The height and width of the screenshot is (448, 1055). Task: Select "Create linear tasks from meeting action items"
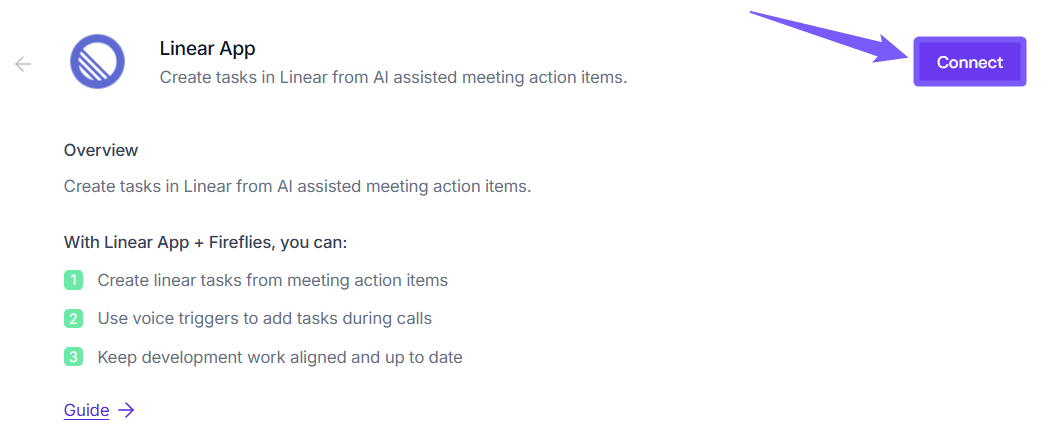pos(272,280)
